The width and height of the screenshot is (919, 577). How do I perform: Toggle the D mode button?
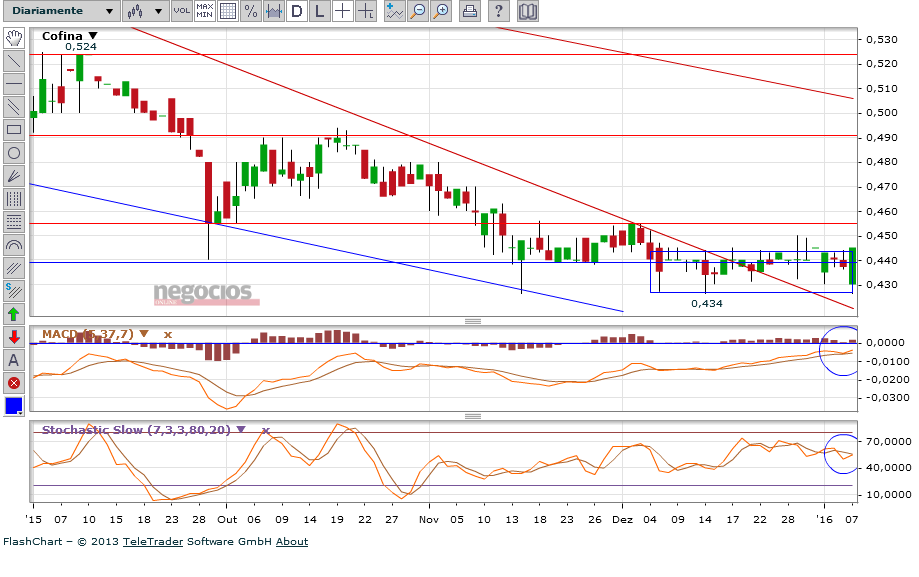click(297, 11)
